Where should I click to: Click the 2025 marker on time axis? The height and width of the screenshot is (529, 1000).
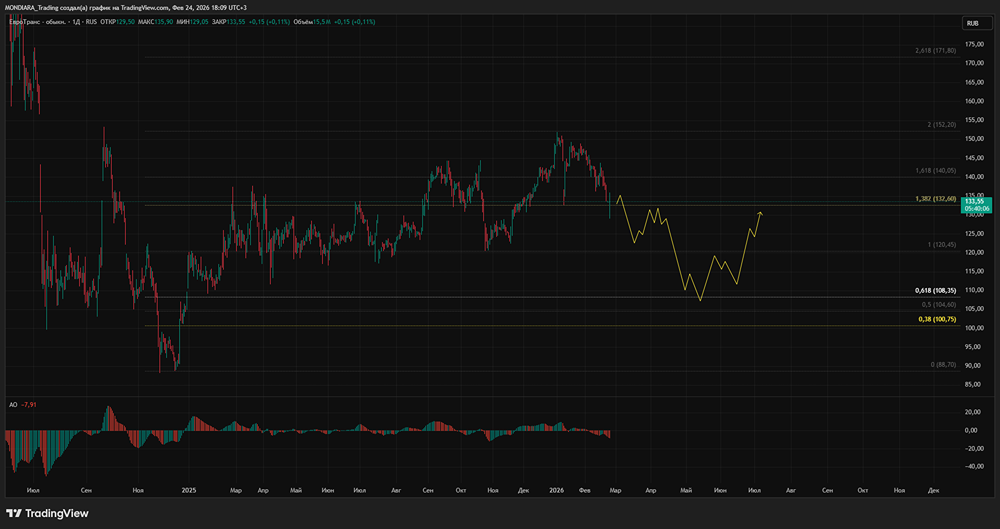click(x=187, y=491)
